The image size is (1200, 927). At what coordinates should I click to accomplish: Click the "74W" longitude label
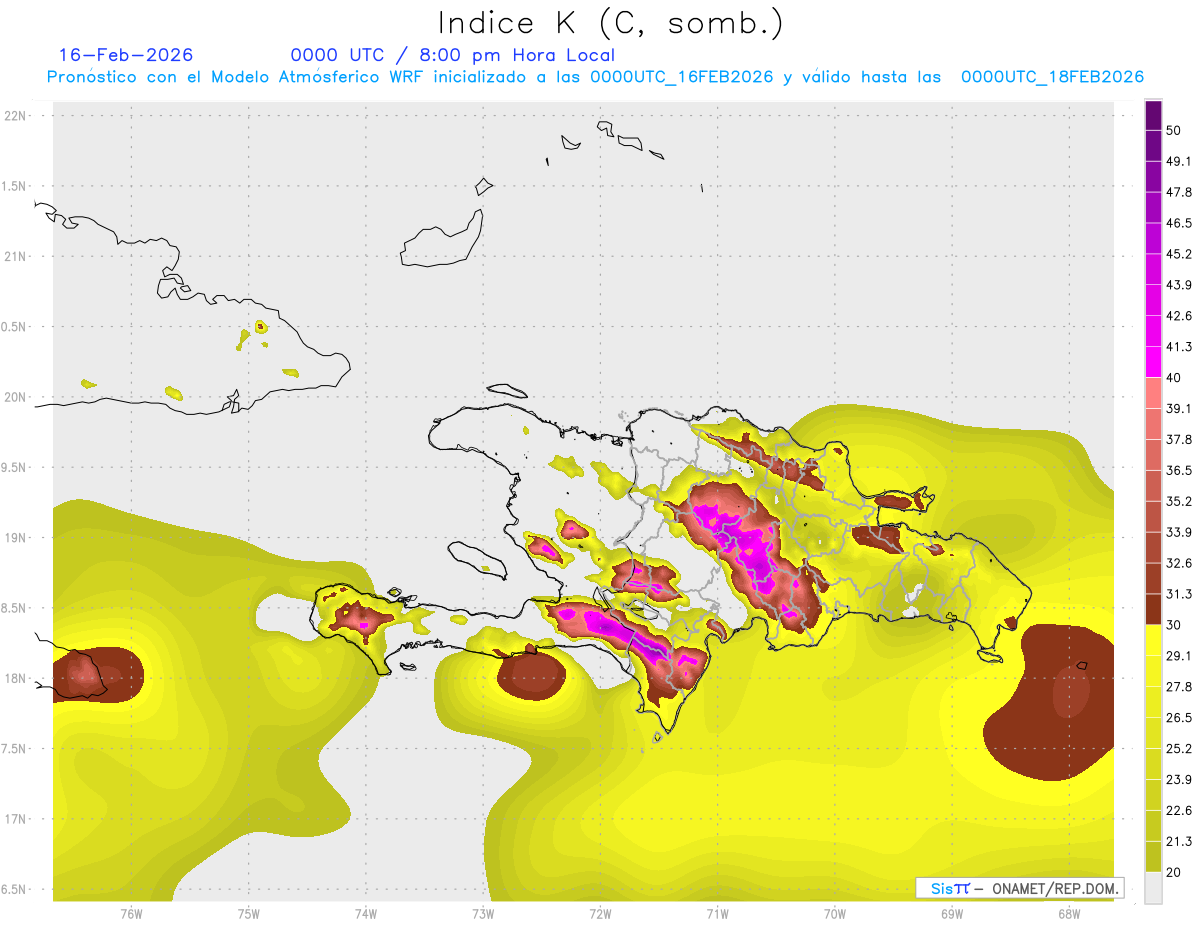point(366,914)
